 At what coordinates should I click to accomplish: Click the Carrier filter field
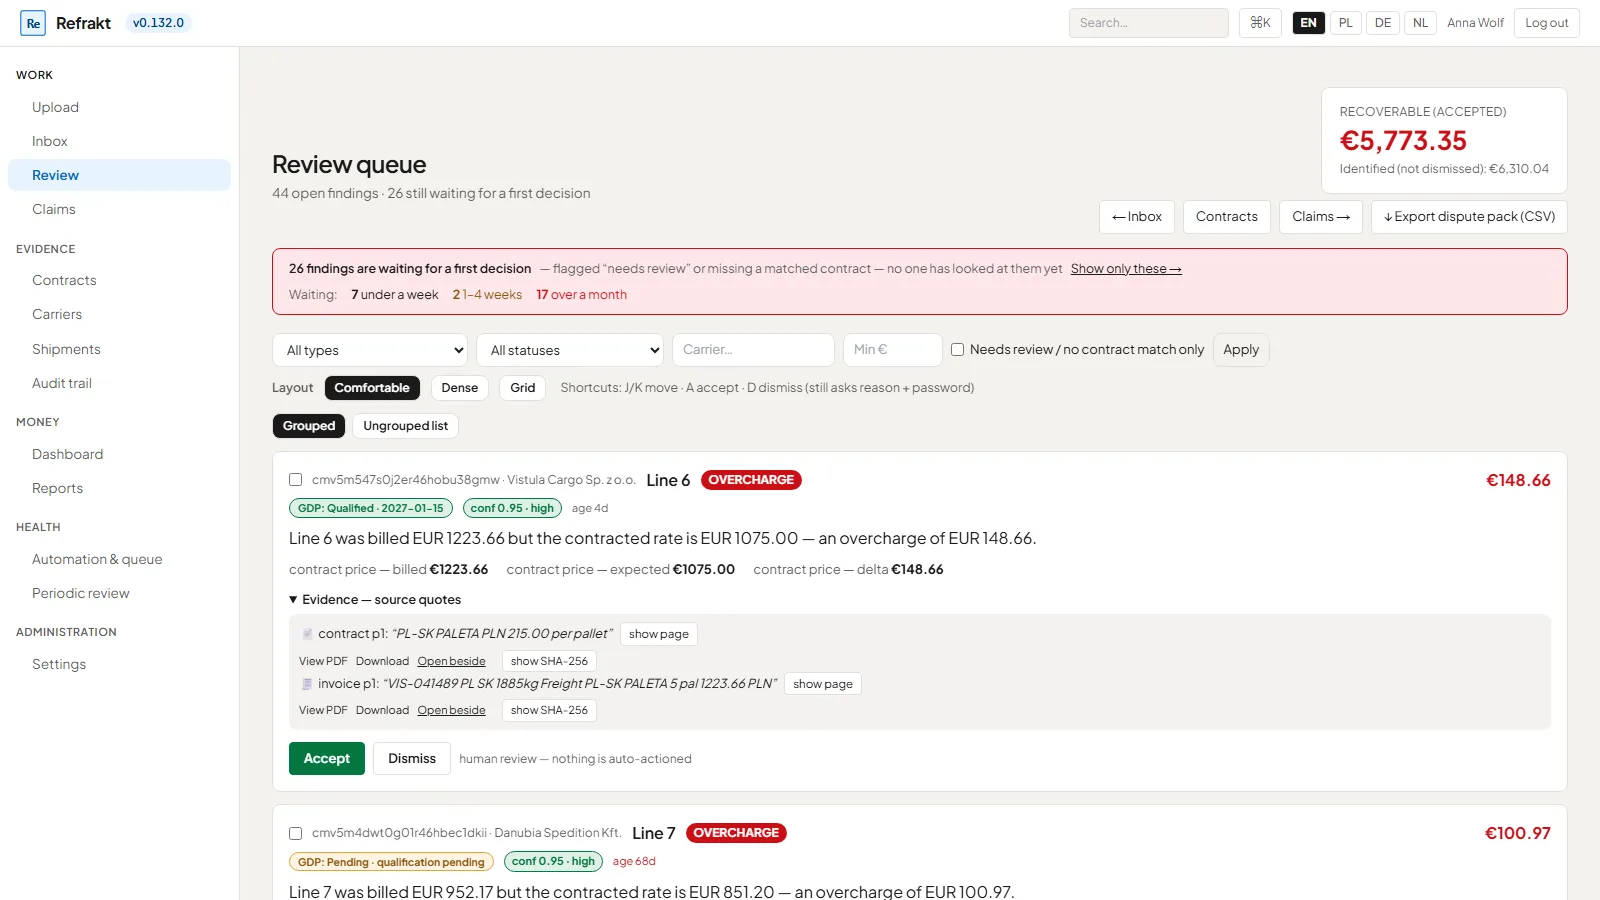[x=753, y=350]
